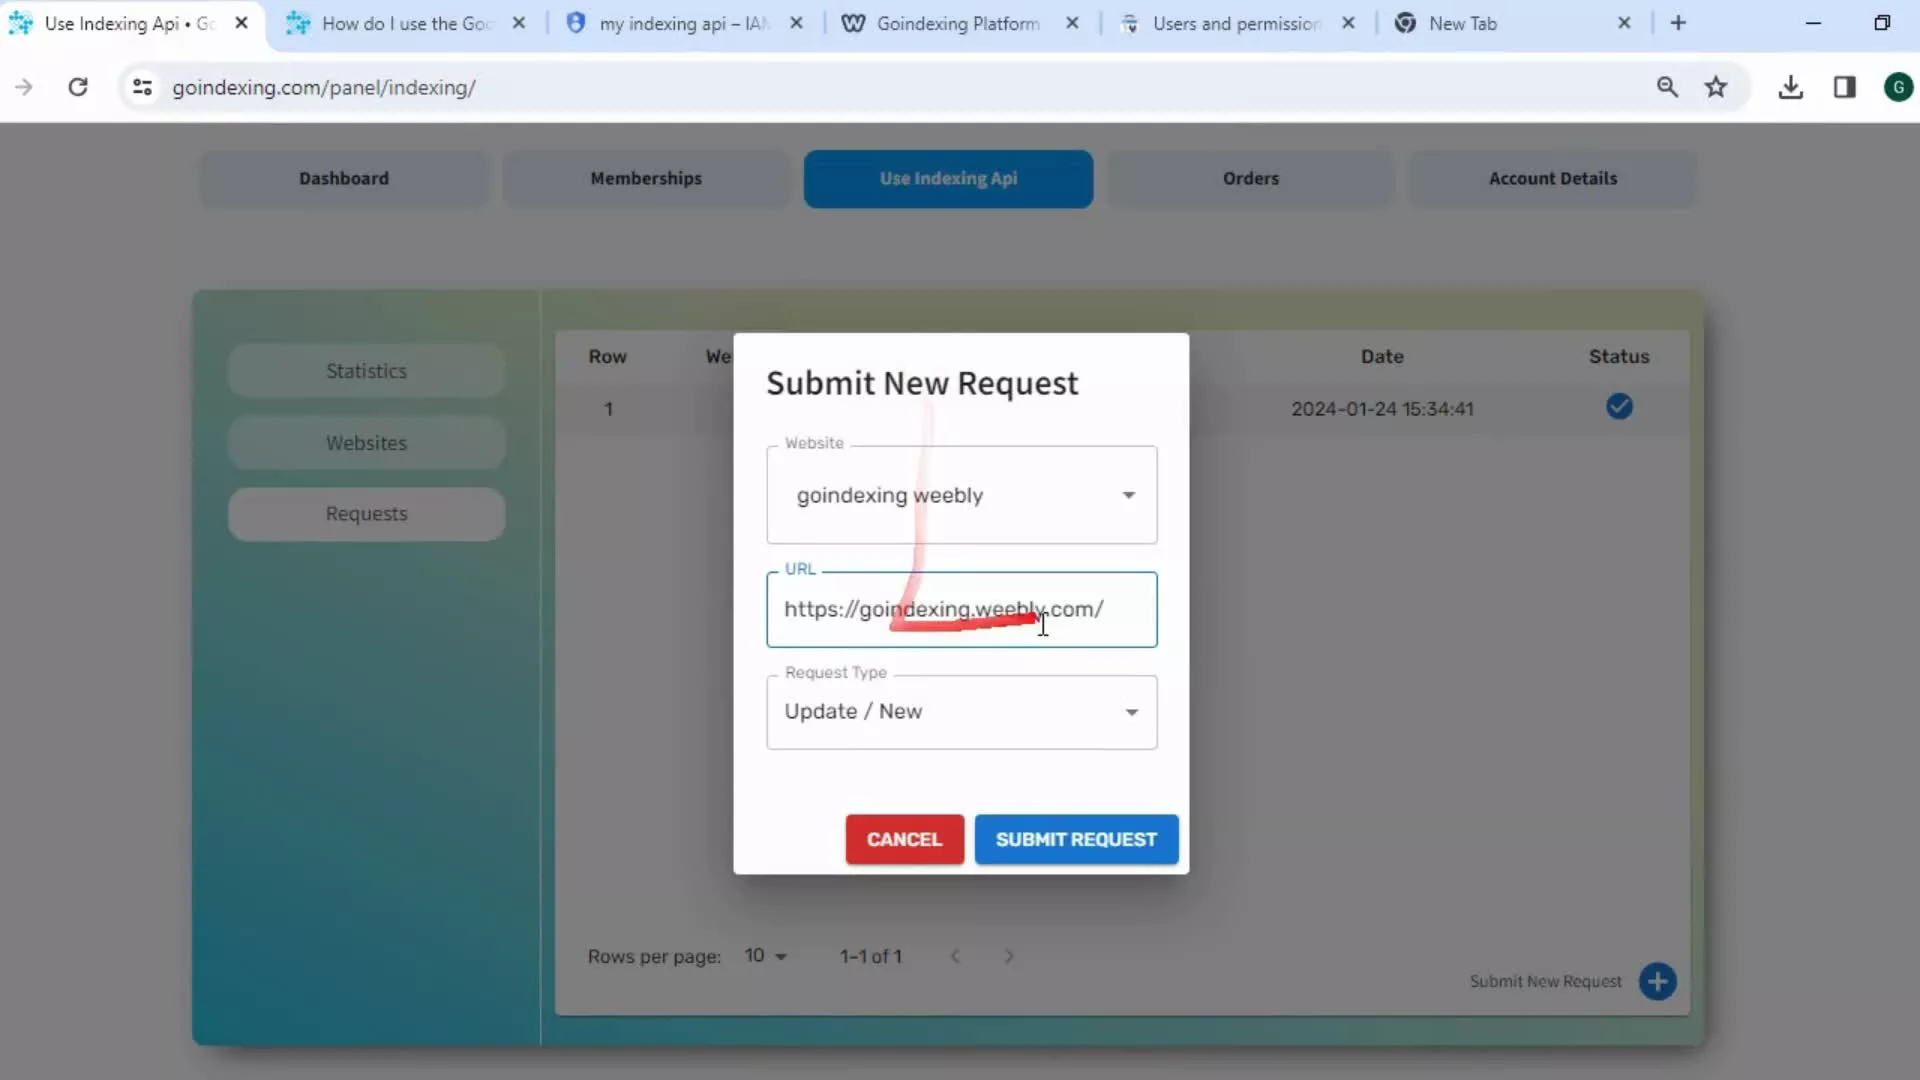The height and width of the screenshot is (1080, 1920).
Task: Click the '1-1 of 1' pagination text
Action: pyautogui.click(x=871, y=956)
